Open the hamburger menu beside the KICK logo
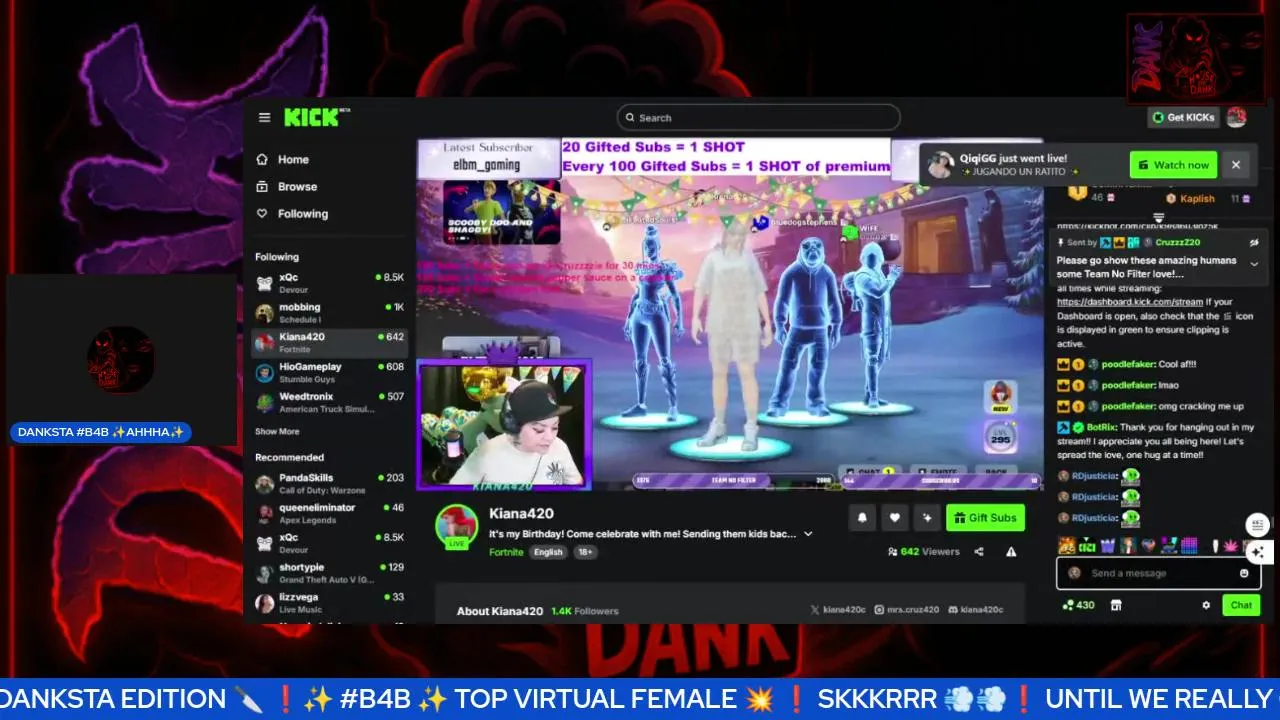 pos(264,118)
